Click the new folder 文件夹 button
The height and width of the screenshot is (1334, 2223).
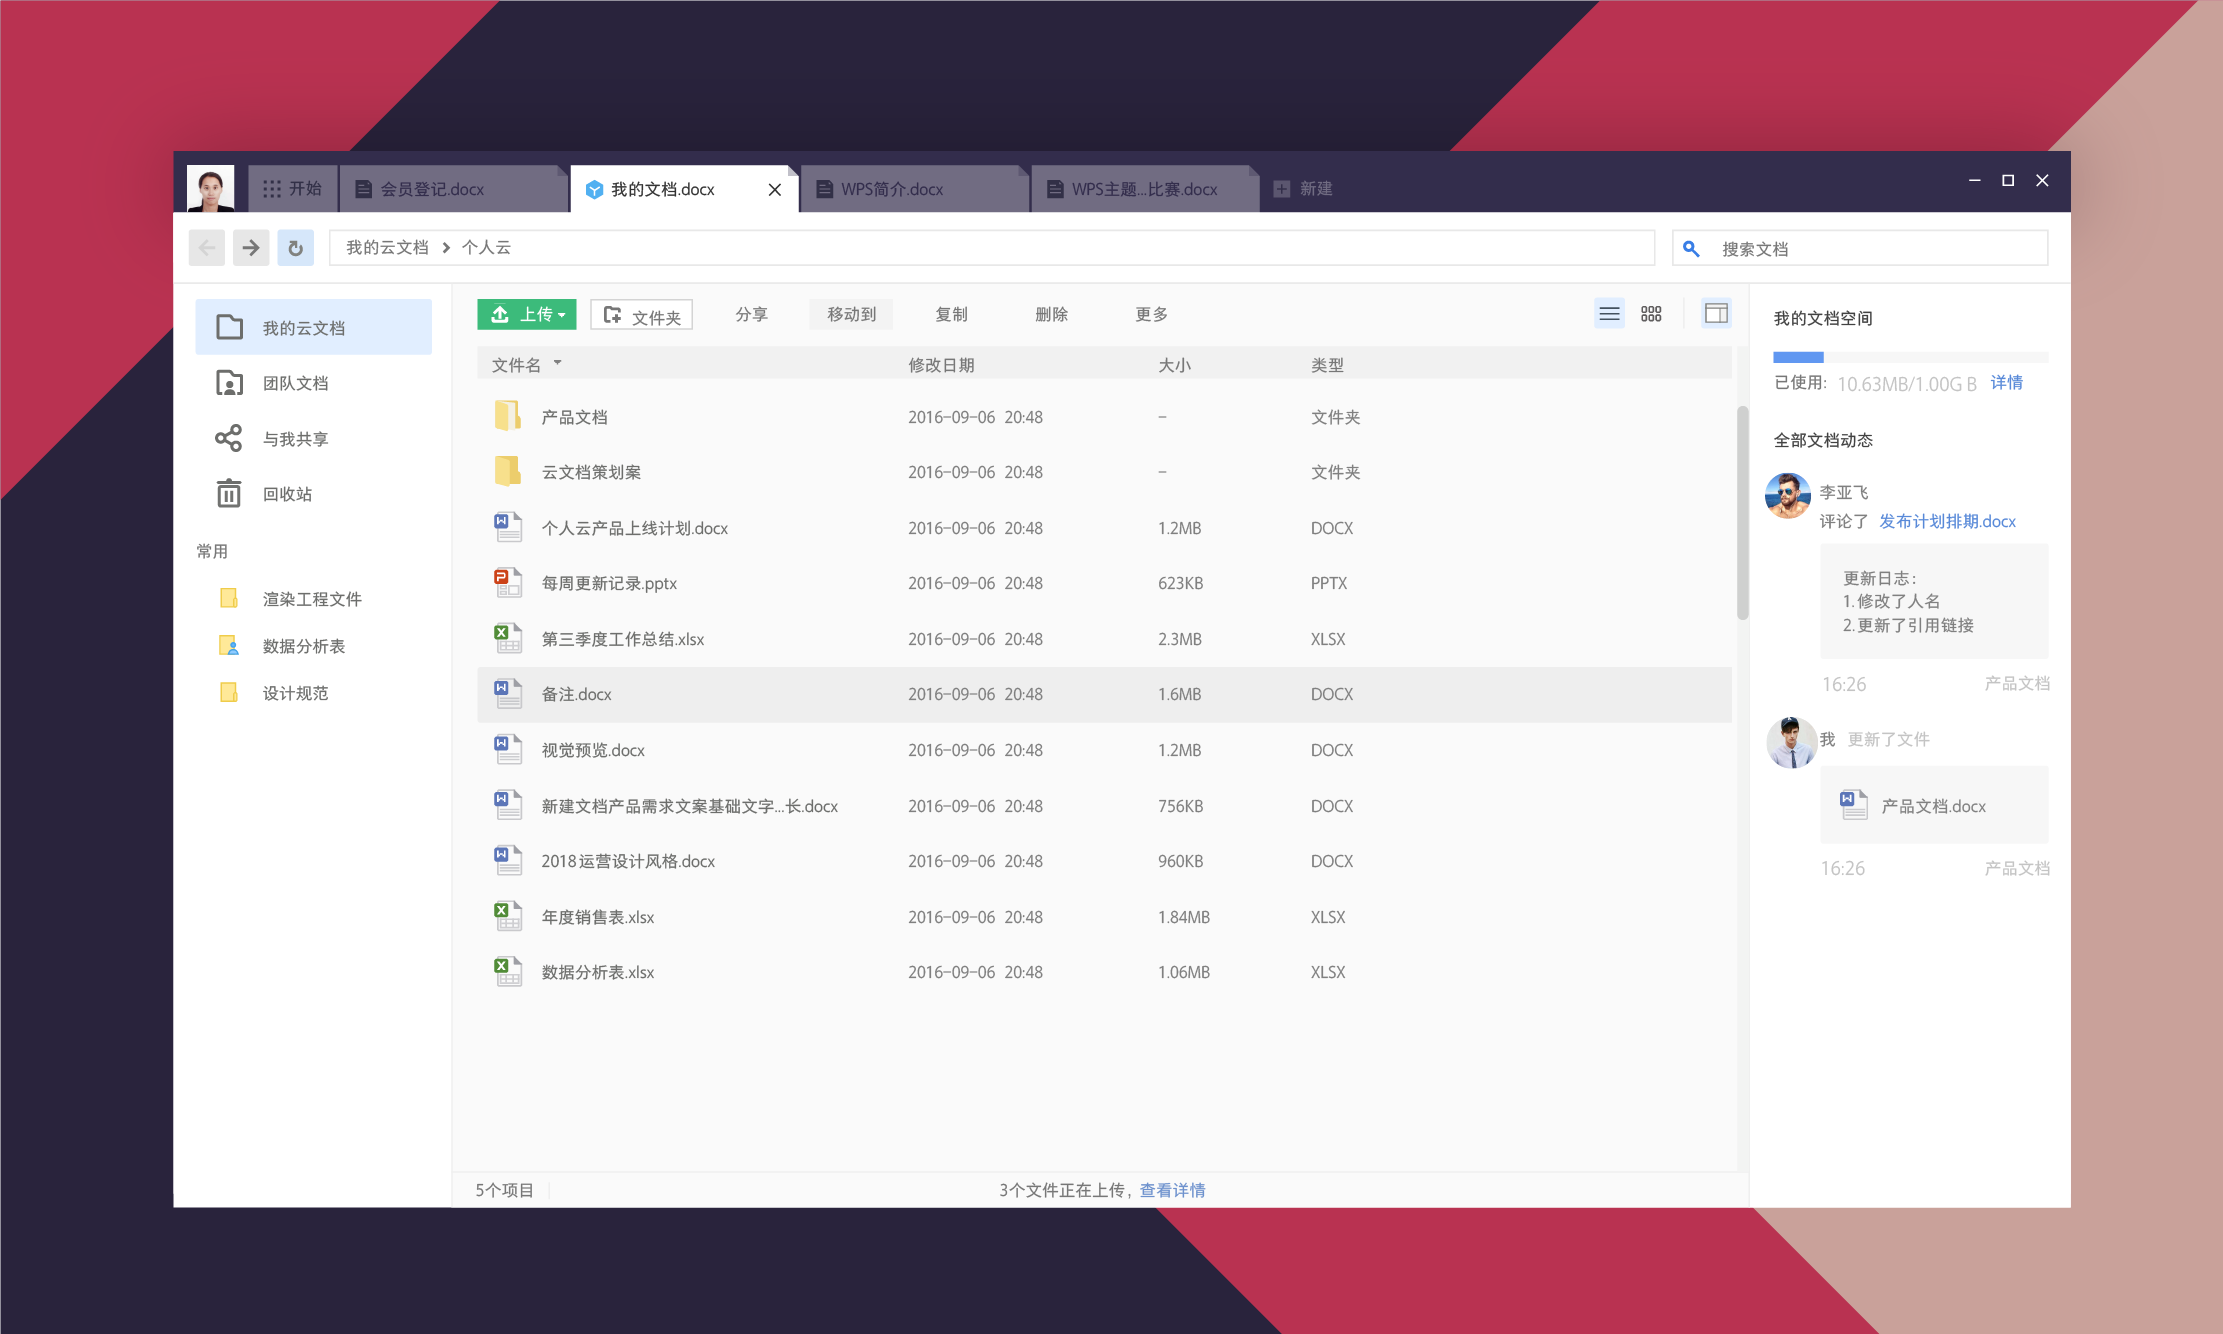tap(642, 315)
